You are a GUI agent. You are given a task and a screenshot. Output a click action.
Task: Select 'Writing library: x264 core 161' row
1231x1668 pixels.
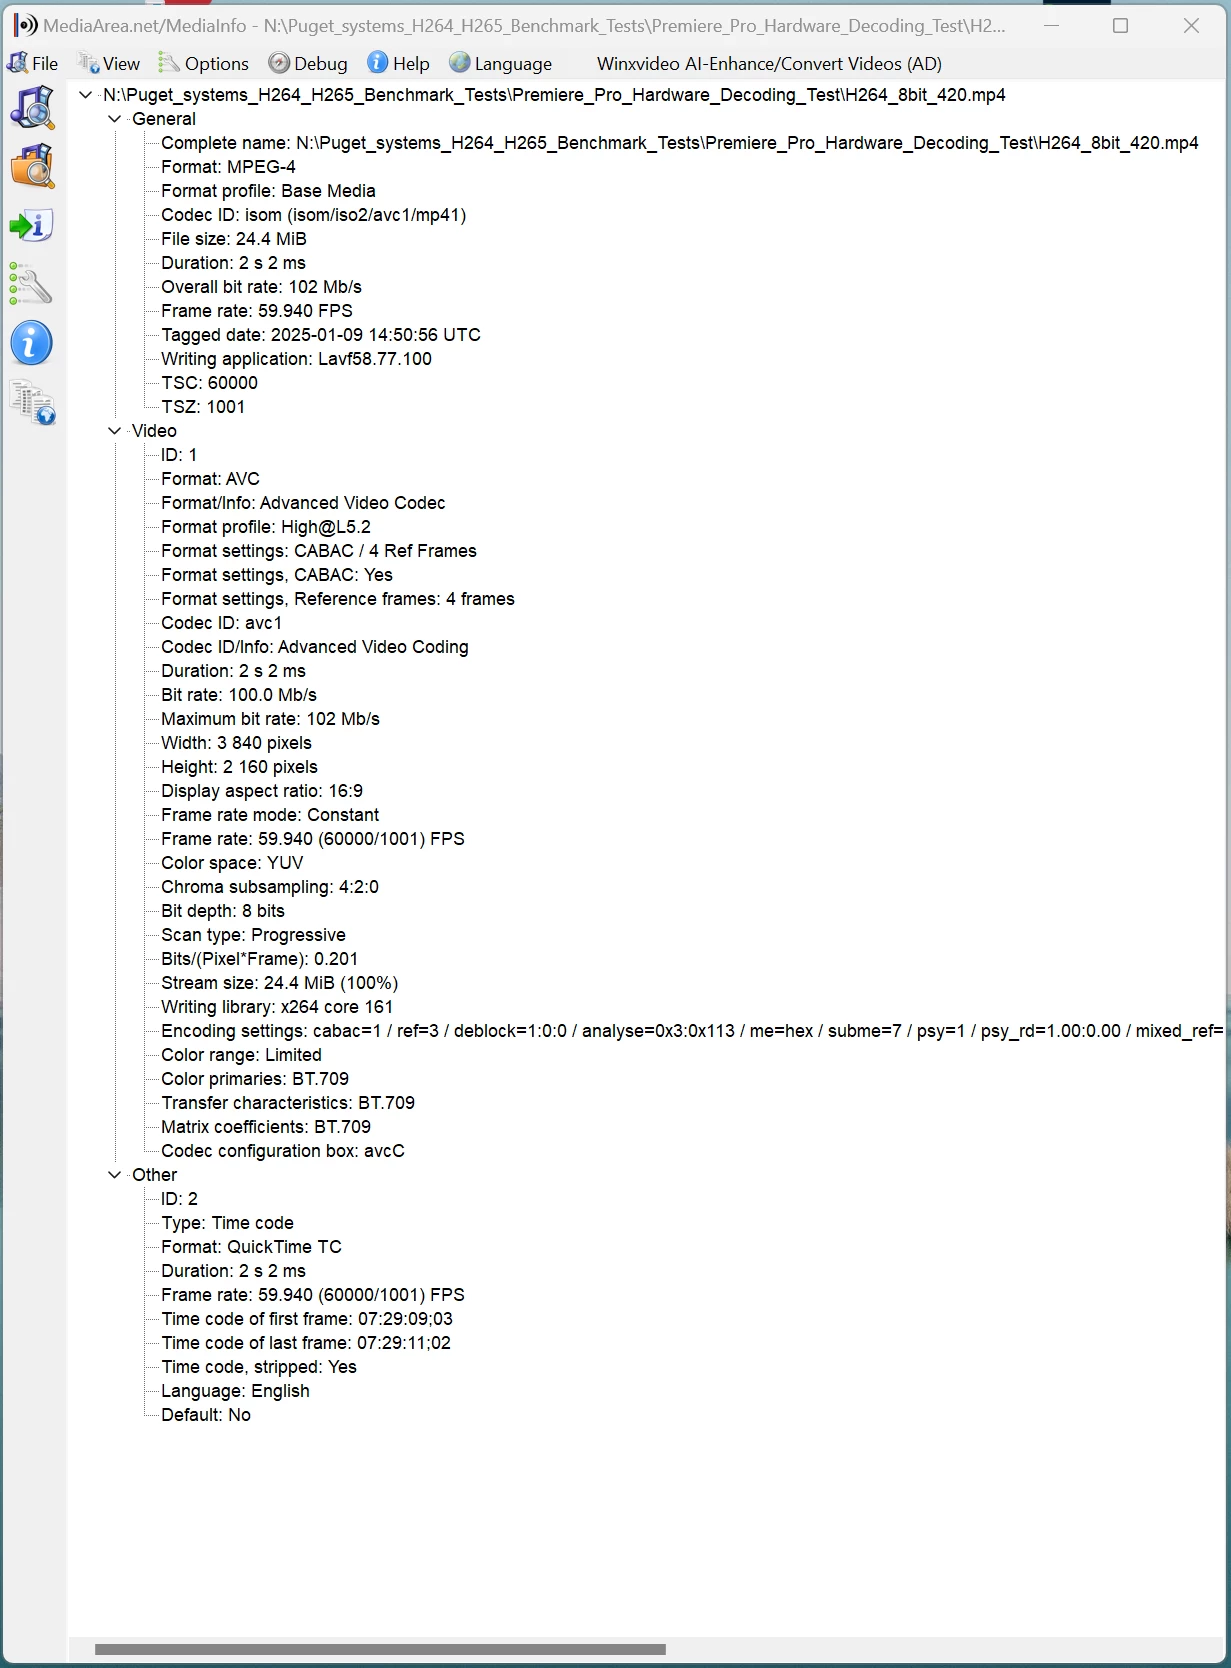click(277, 1007)
